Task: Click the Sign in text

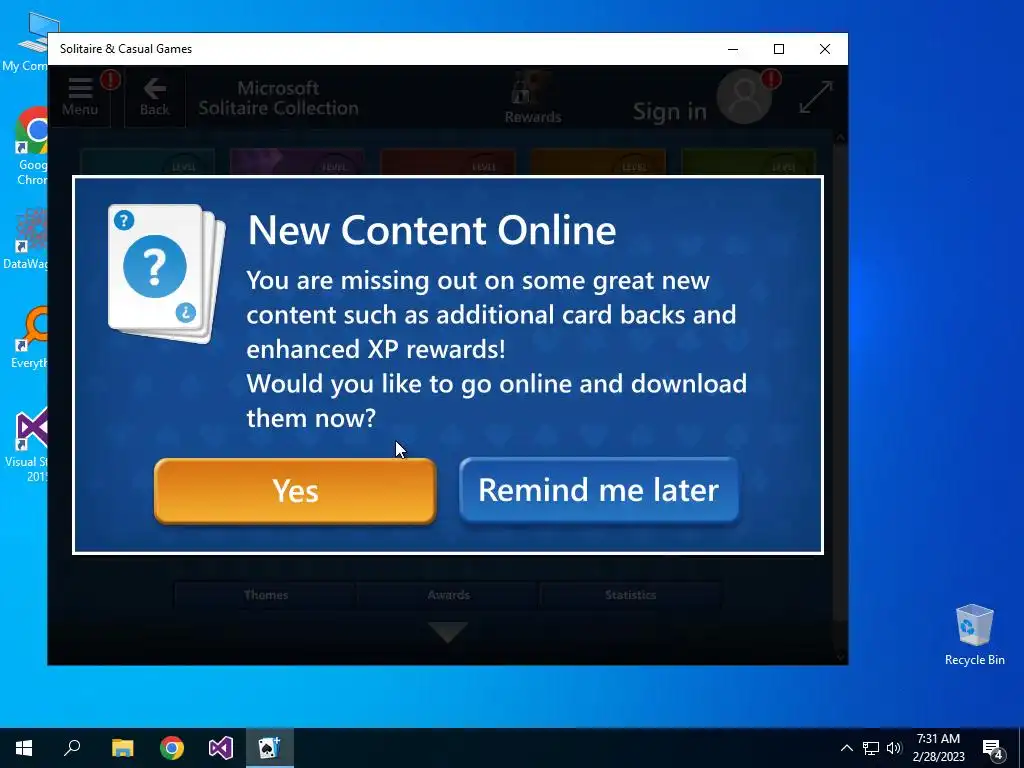Action: [669, 111]
